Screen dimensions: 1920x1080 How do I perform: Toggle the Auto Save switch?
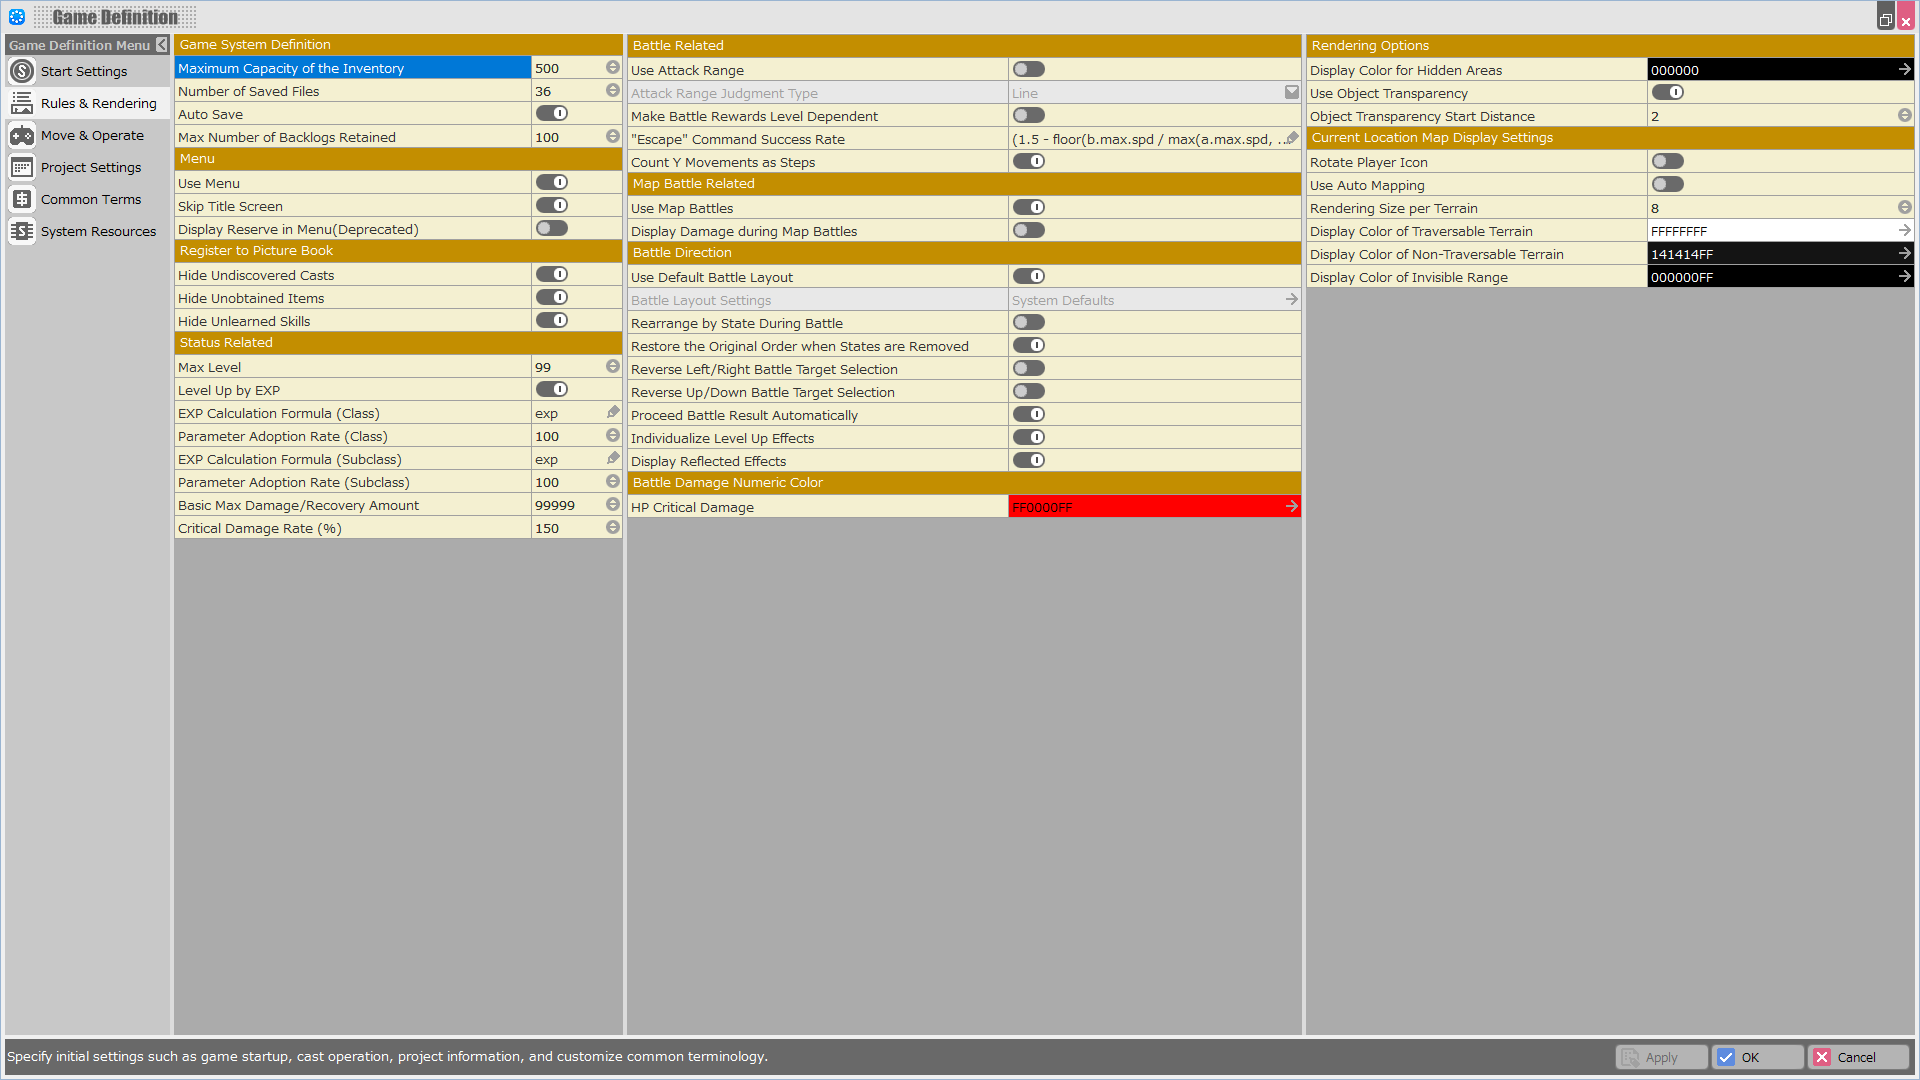pyautogui.click(x=552, y=114)
